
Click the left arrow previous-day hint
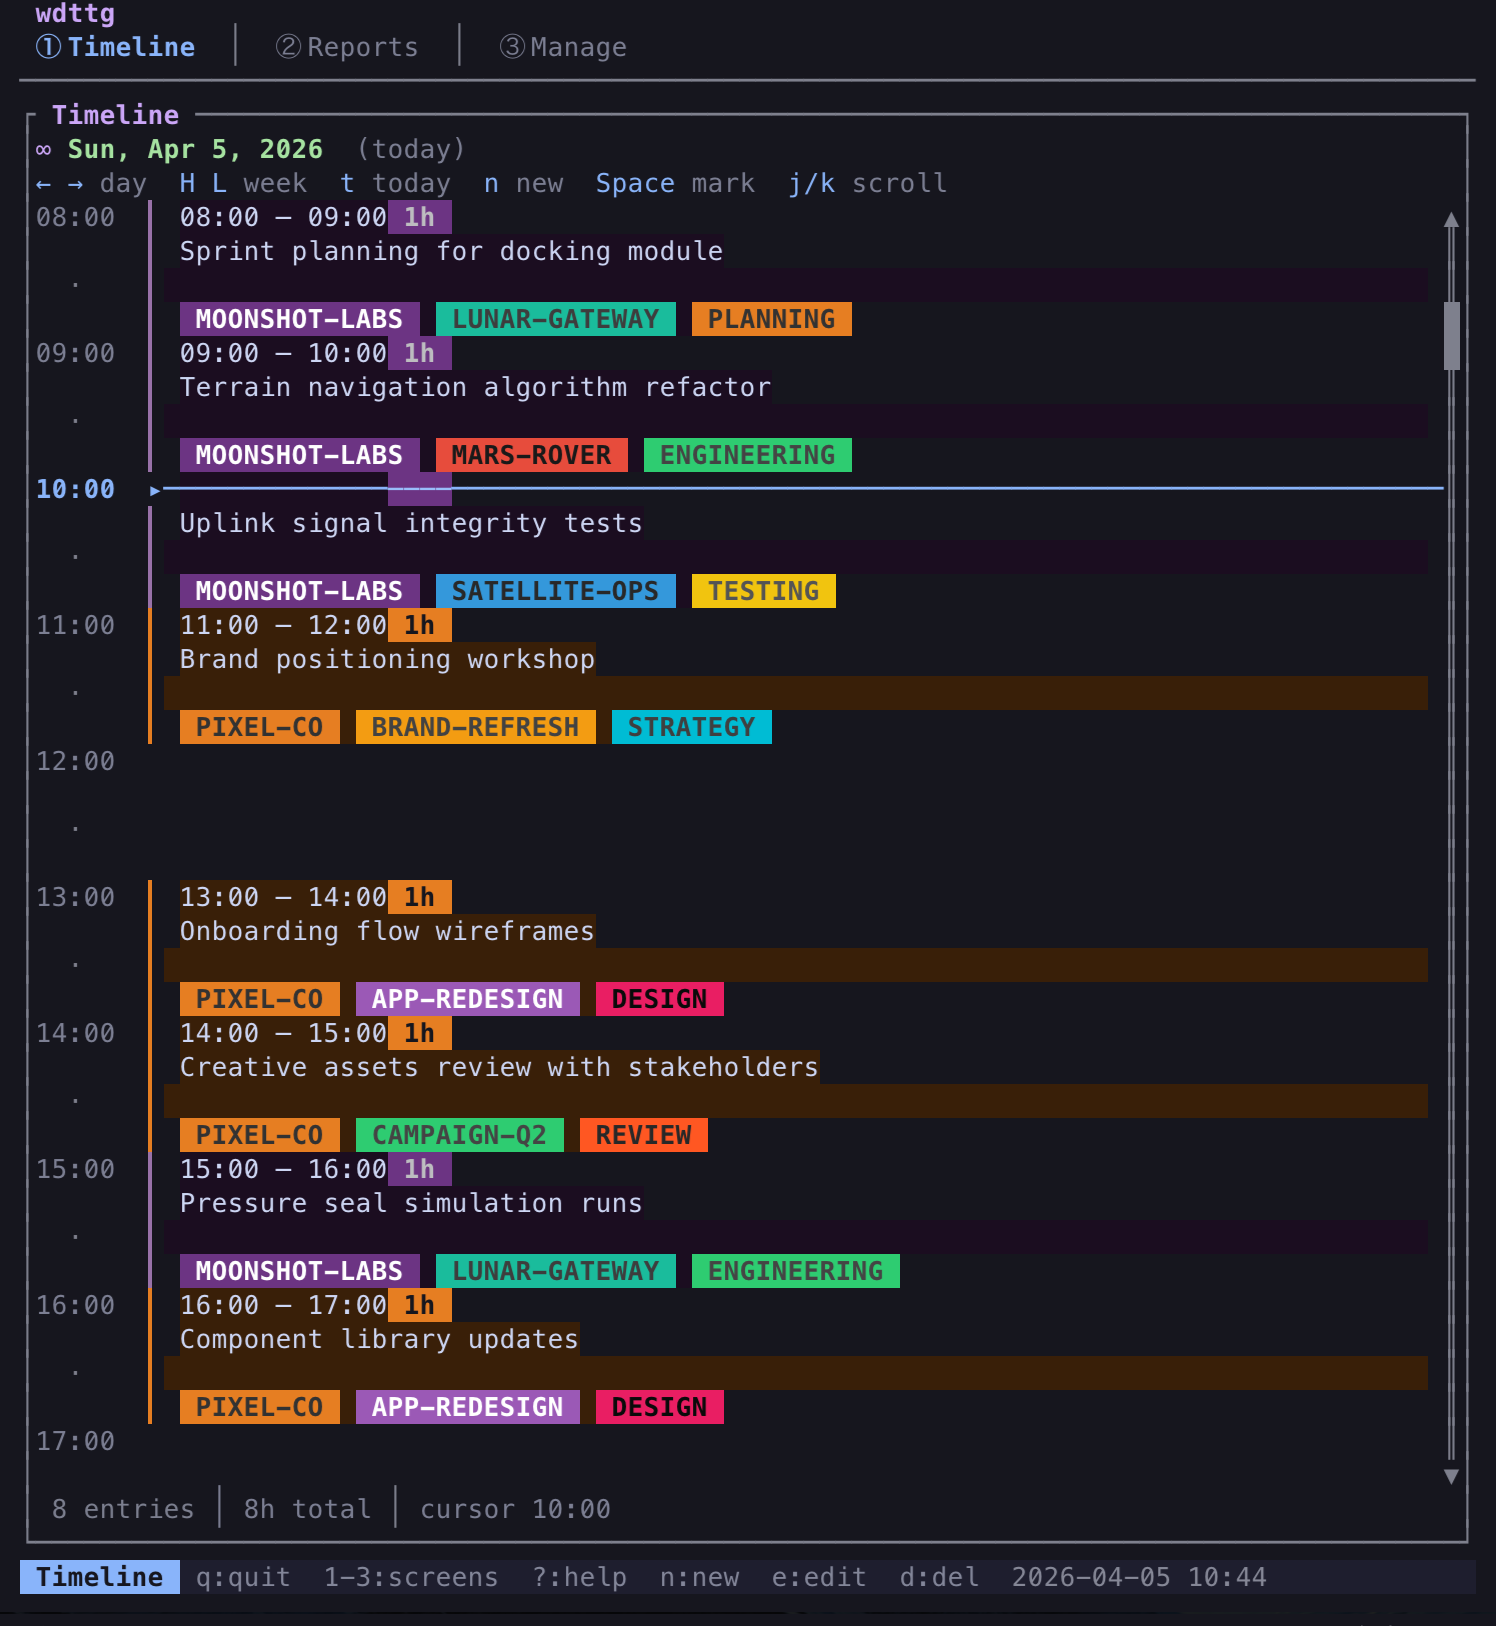44,184
